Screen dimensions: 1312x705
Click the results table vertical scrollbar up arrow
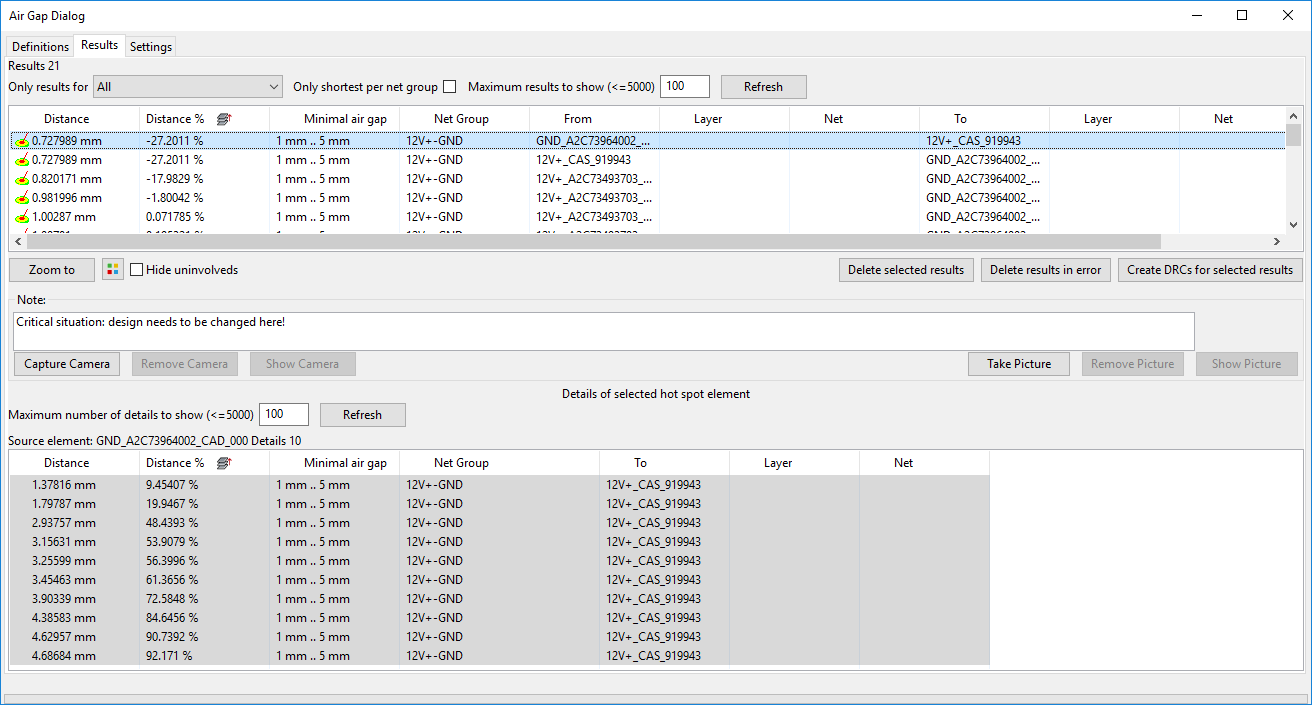tap(1295, 116)
